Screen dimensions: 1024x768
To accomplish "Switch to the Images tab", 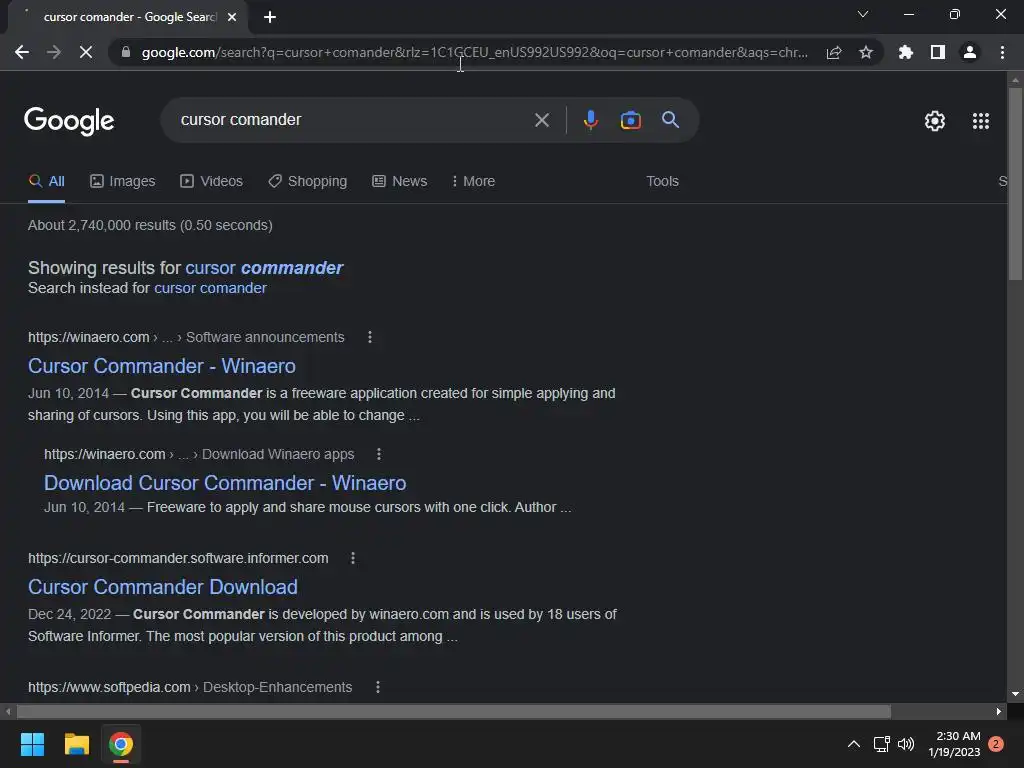I will (123, 182).
